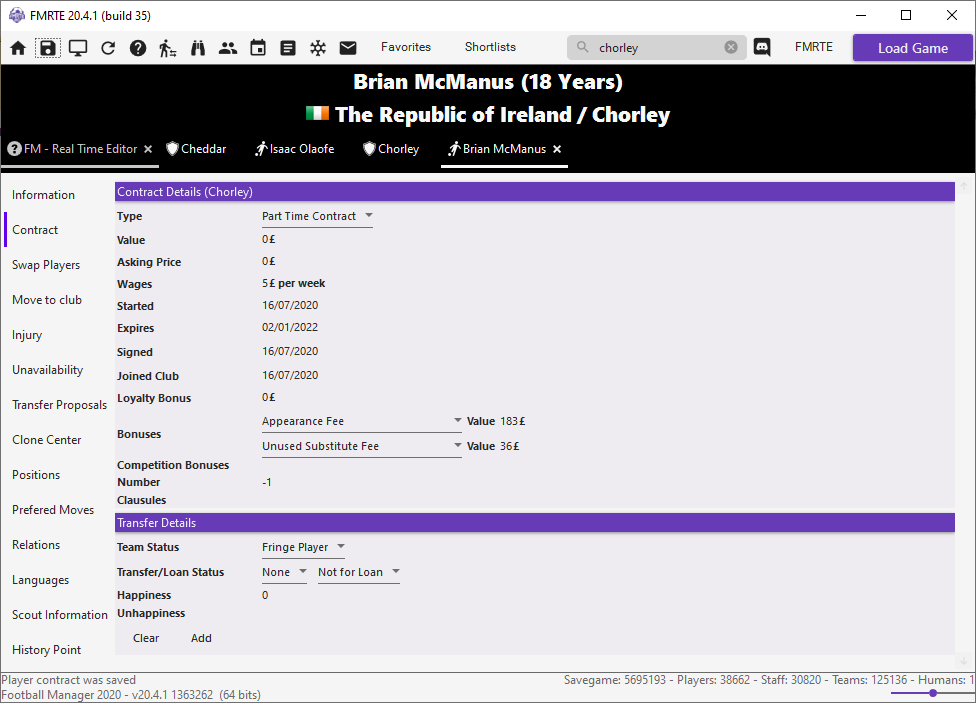Screen dimensions: 976x703
Task: Open the binoculars search icon
Action: tap(198, 48)
